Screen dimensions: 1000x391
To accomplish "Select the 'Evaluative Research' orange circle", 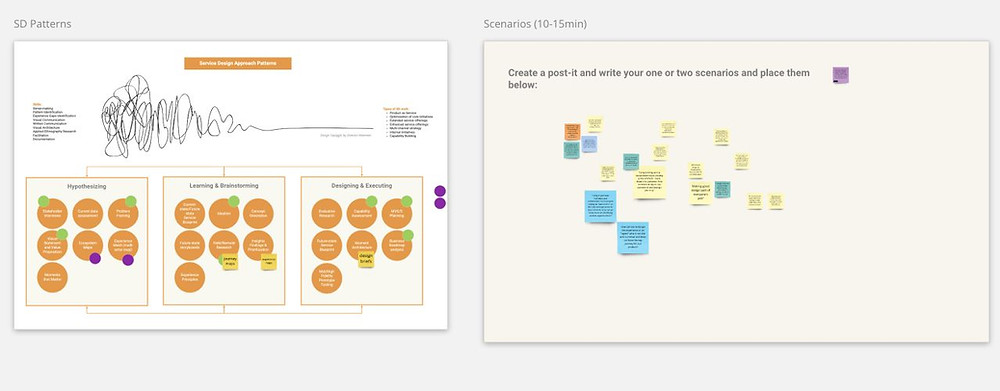I will click(x=327, y=214).
